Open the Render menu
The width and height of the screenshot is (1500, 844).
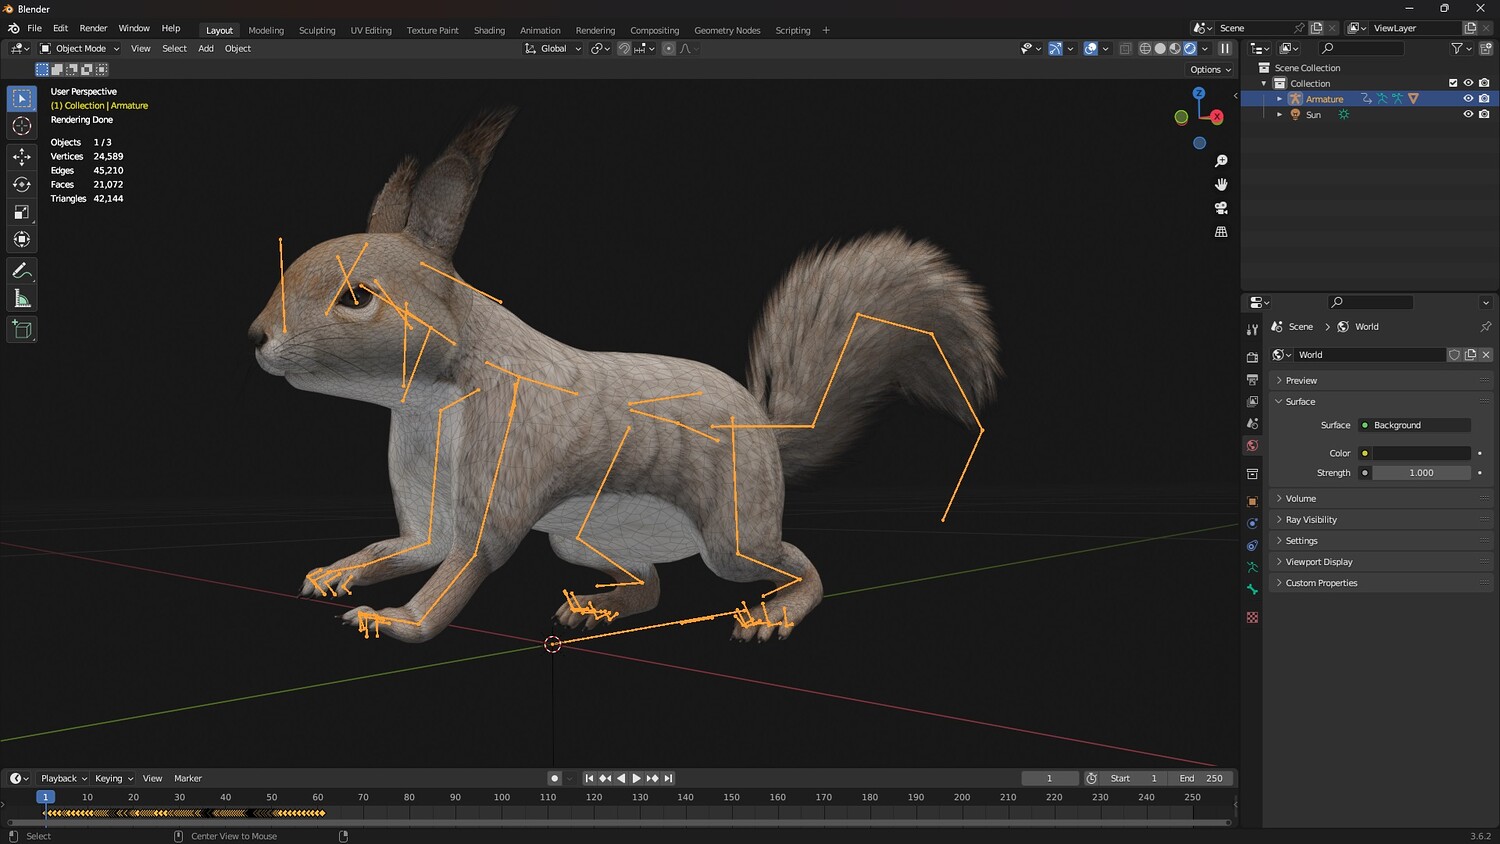93,28
